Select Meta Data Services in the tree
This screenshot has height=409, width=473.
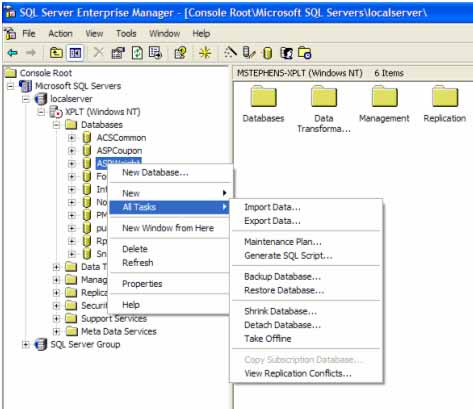pos(119,331)
